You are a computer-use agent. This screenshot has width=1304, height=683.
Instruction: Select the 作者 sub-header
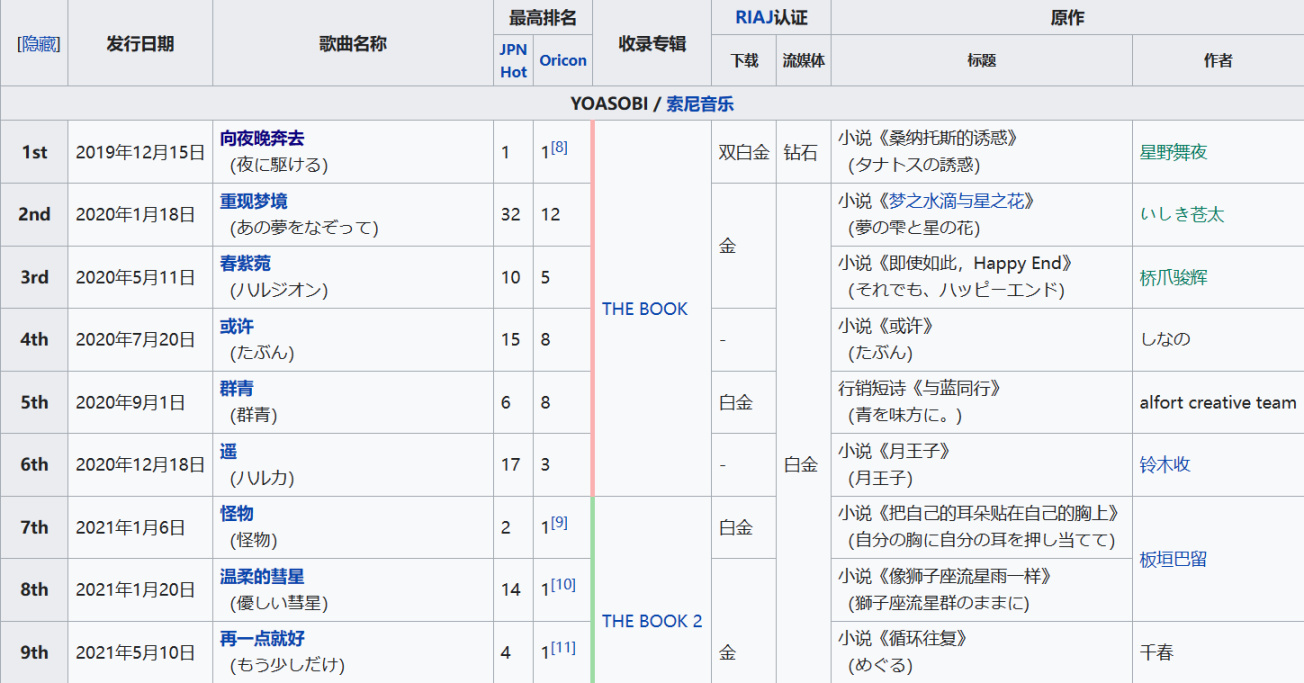(1218, 60)
